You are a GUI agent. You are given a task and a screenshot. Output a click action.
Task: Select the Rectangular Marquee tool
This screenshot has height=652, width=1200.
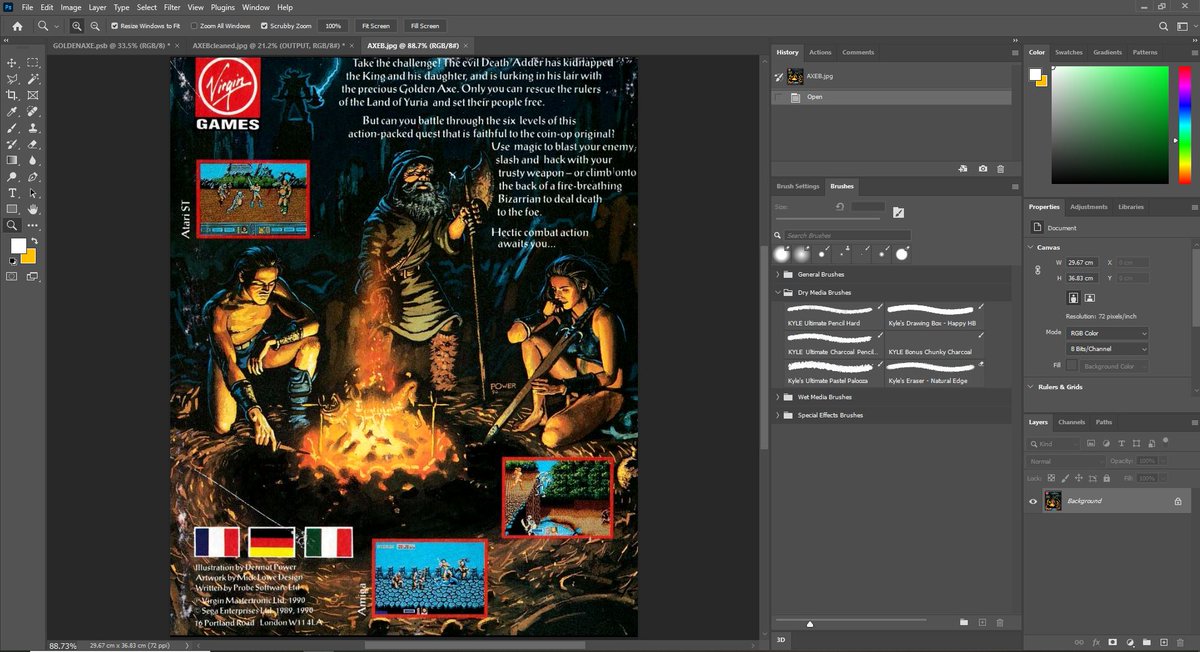click(x=33, y=62)
